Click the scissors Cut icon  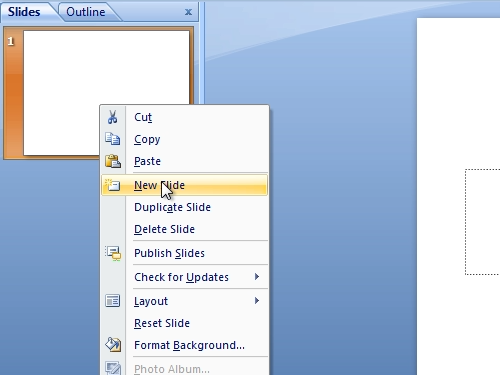[113, 117]
